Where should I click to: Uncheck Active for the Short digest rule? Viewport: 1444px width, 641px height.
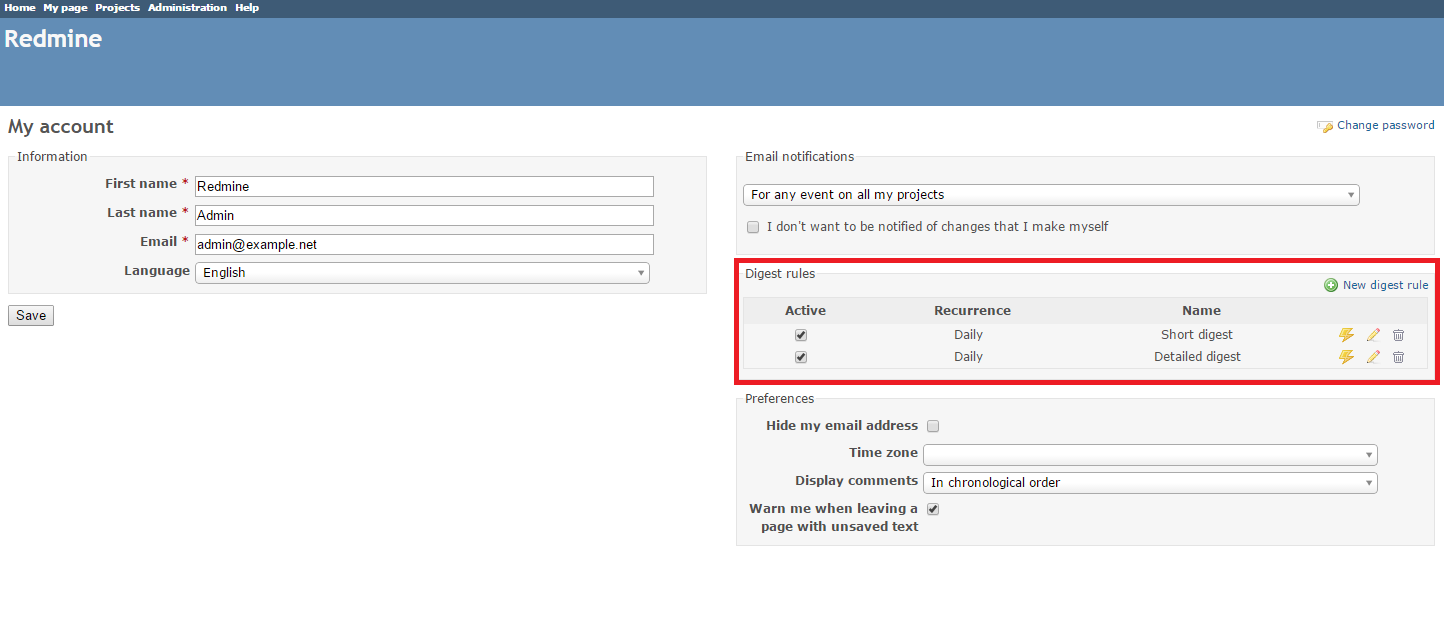[x=801, y=336]
